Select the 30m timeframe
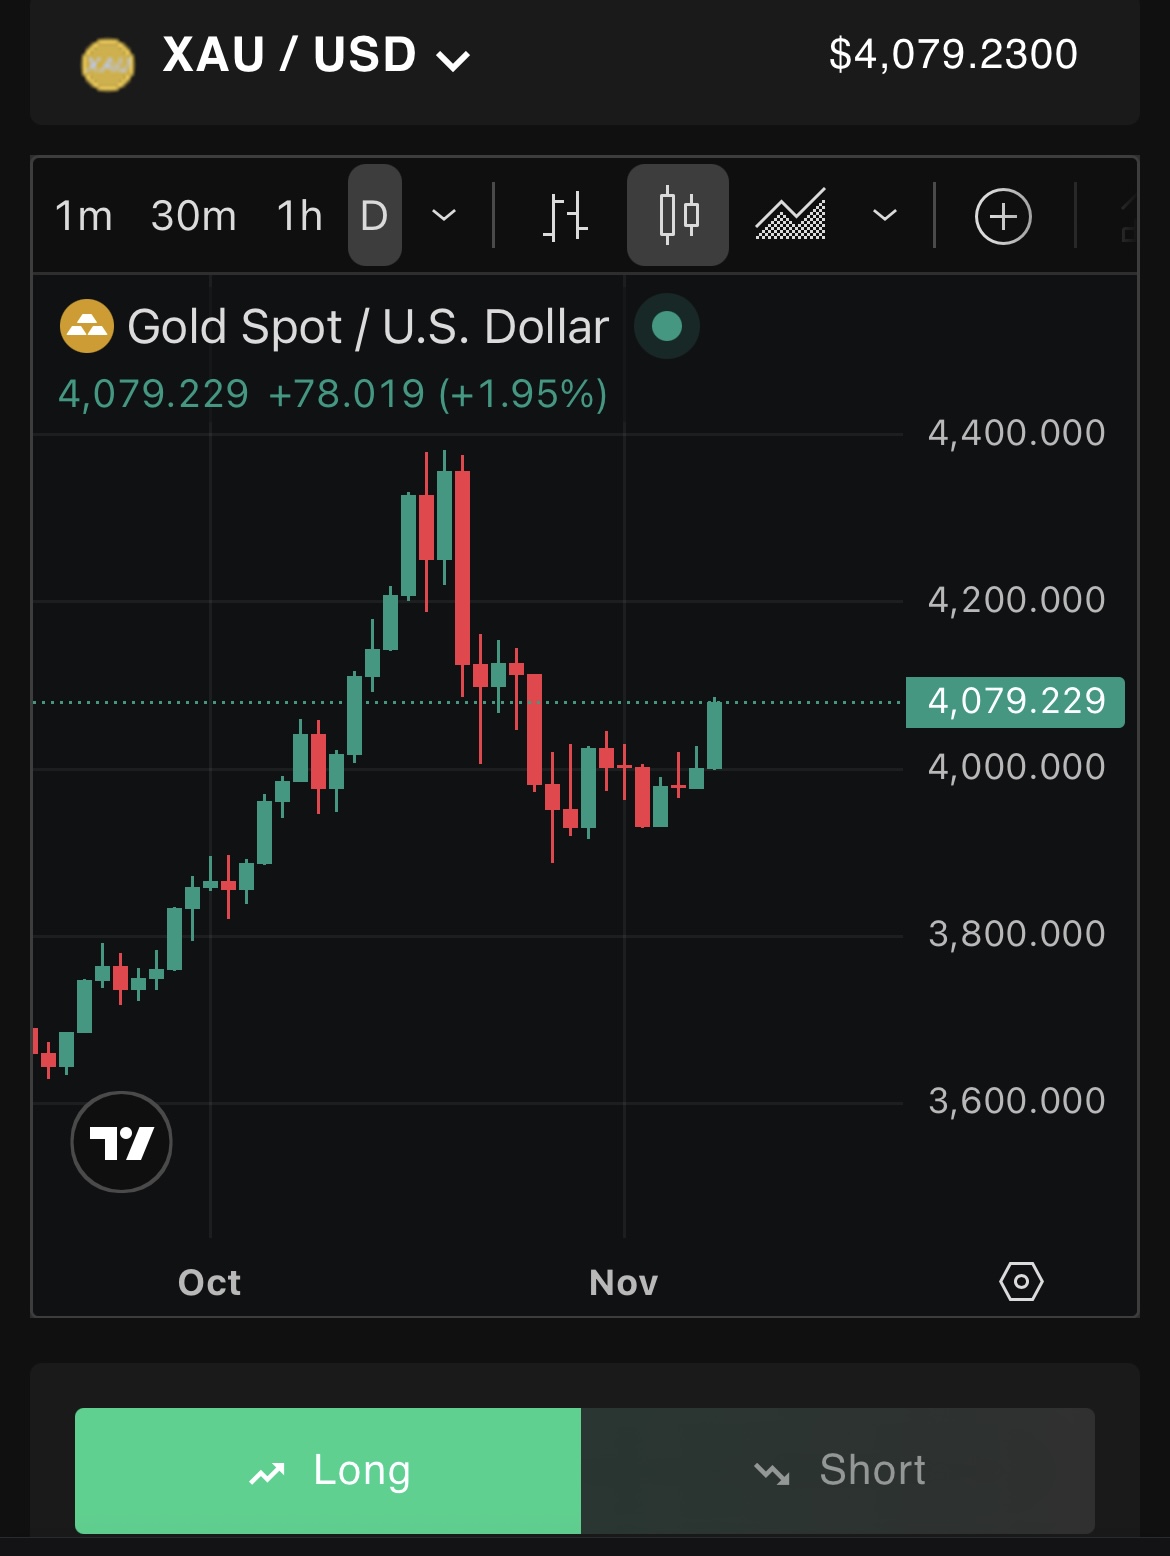This screenshot has height=1556, width=1170. point(194,216)
